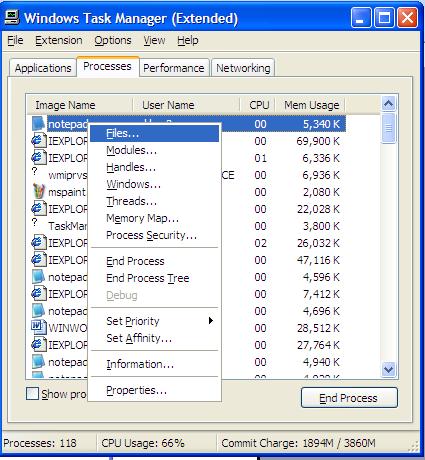425x460 pixels.
Task: Open the Extension menu
Action: point(59,40)
